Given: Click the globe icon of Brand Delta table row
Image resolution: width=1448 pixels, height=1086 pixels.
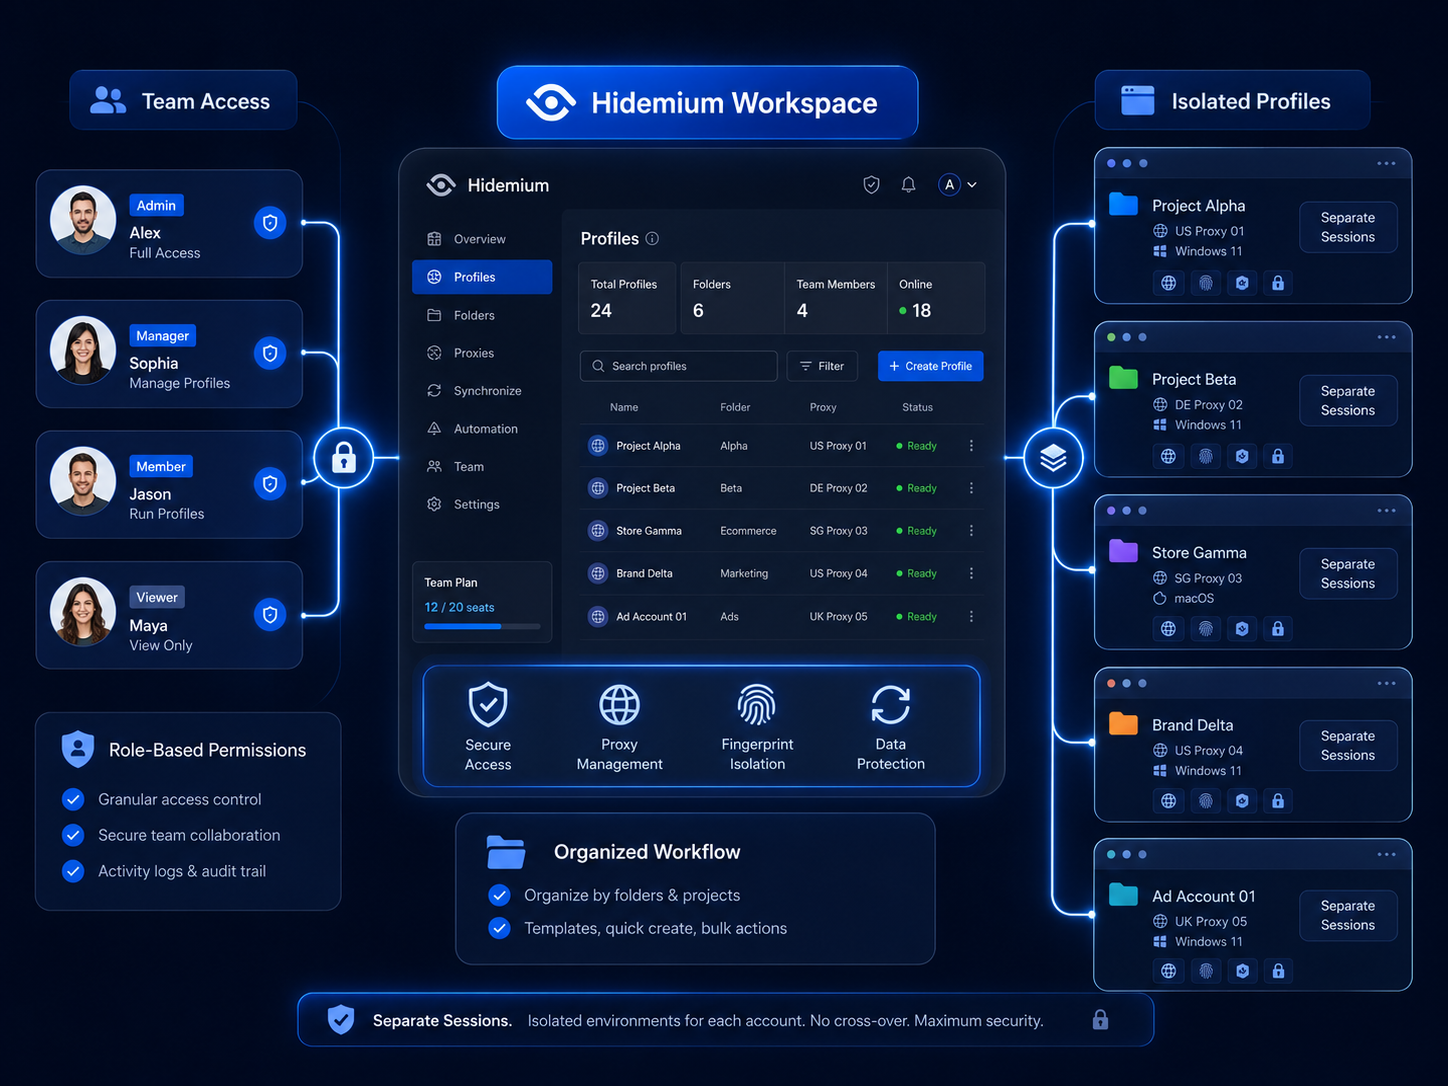Looking at the screenshot, I should pyautogui.click(x=598, y=573).
